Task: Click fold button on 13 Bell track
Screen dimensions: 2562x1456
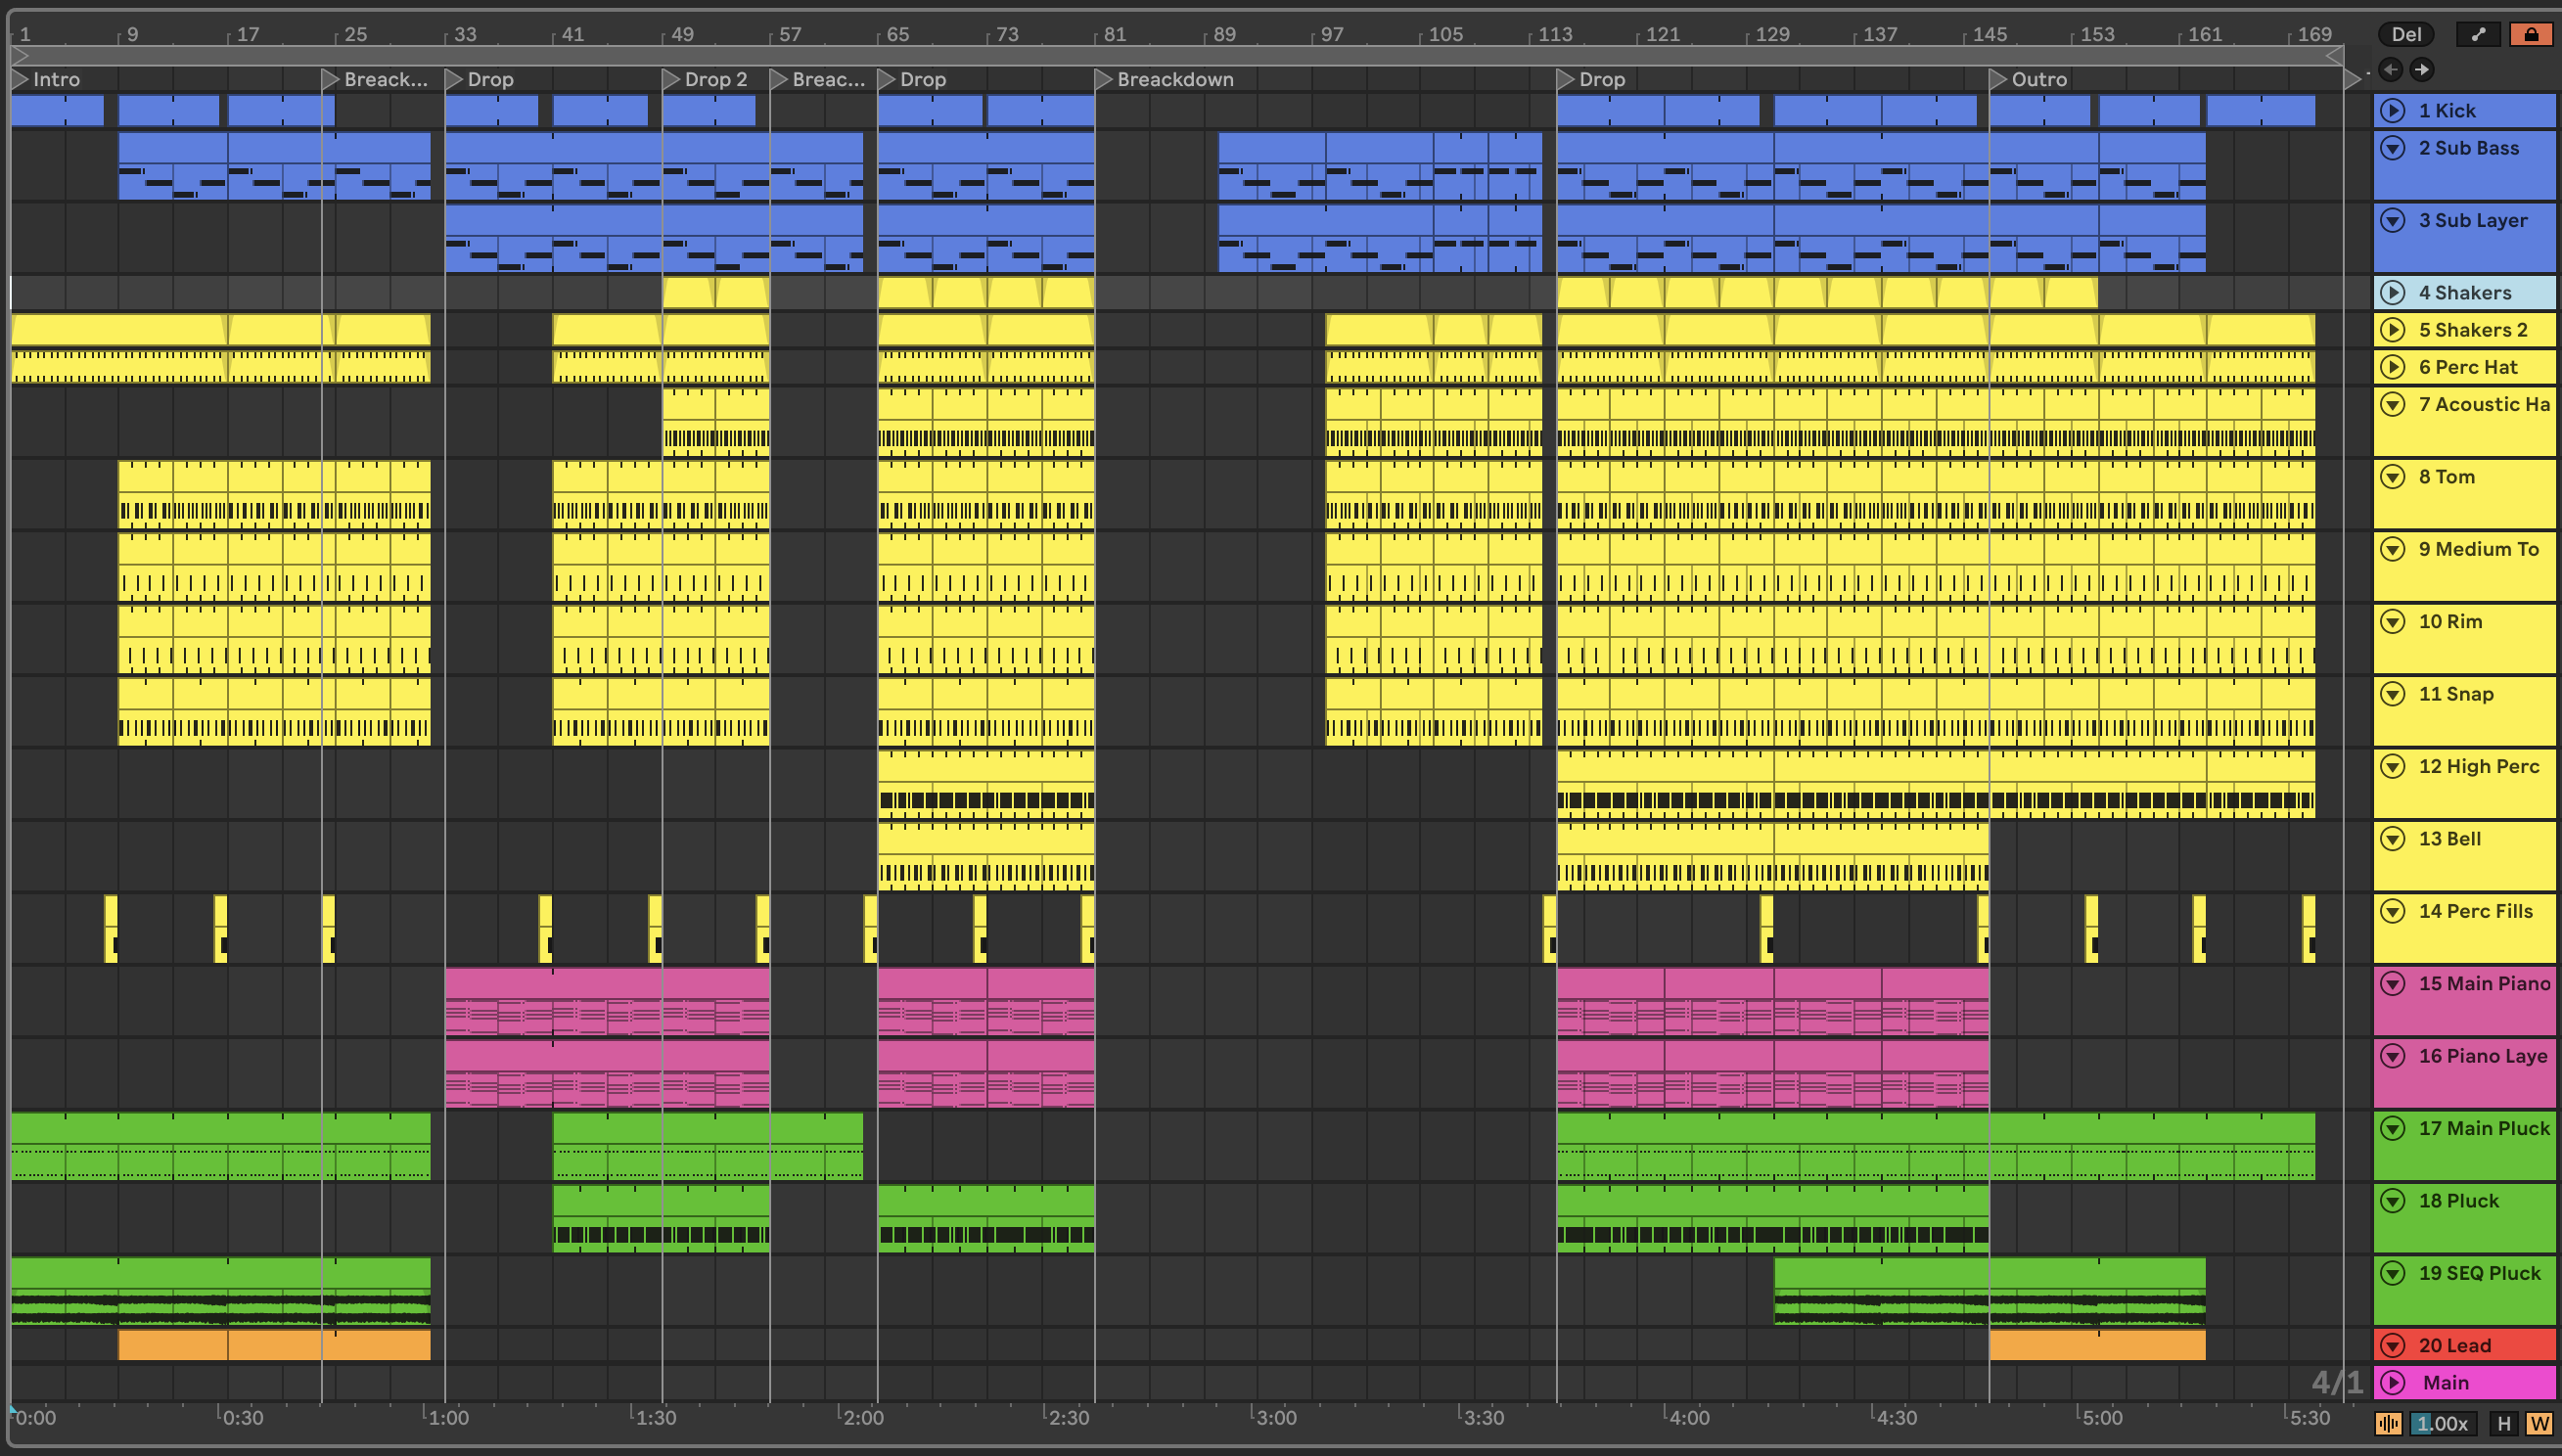Action: [x=2393, y=839]
